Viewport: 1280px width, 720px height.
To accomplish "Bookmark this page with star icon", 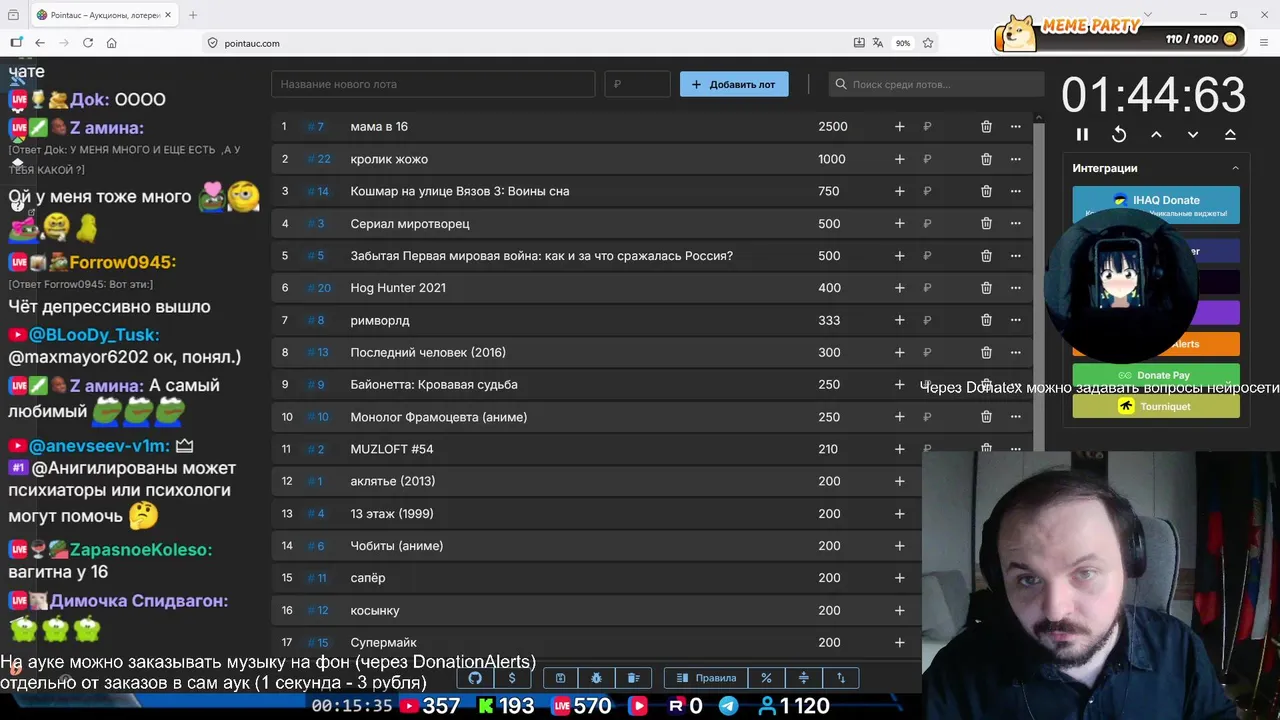I will tap(928, 43).
